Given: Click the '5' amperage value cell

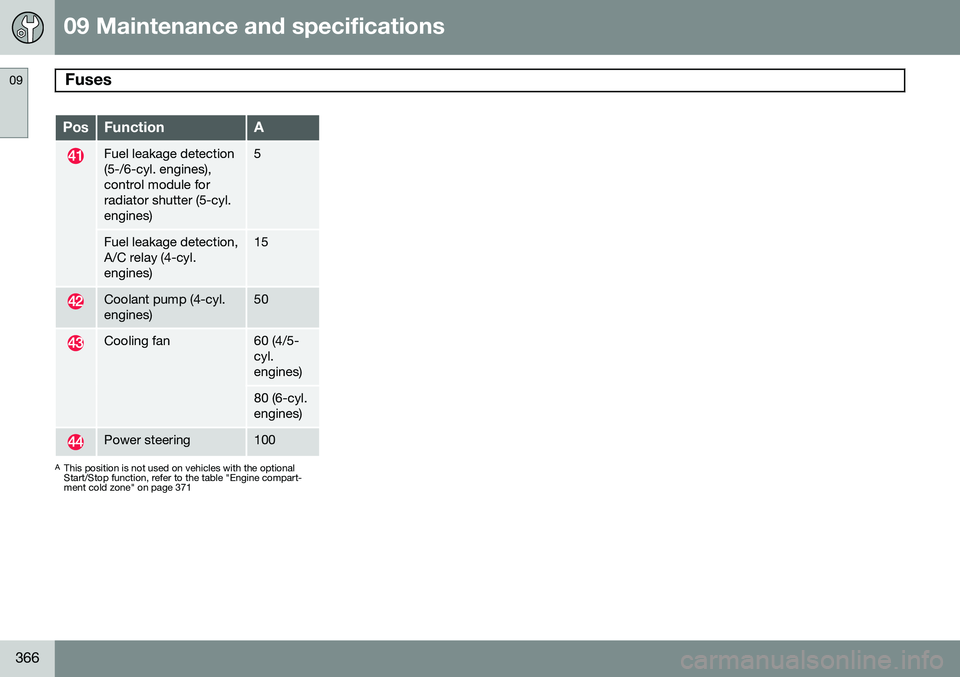Looking at the screenshot, I should [x=283, y=185].
